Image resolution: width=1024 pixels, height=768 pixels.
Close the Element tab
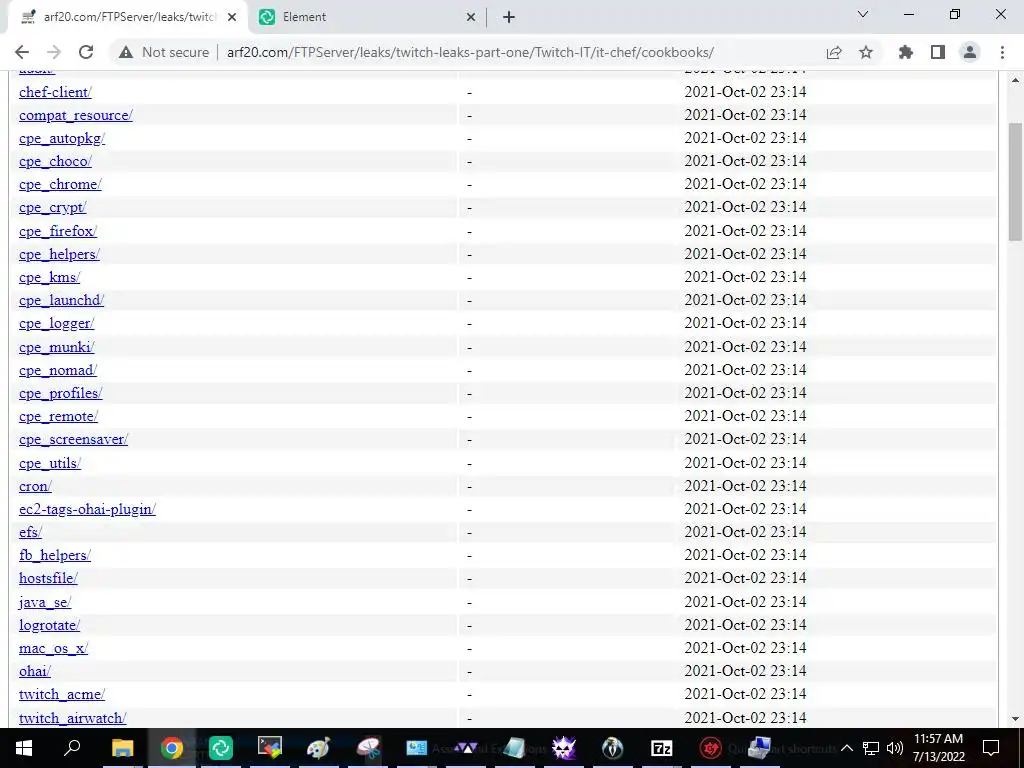point(471,17)
